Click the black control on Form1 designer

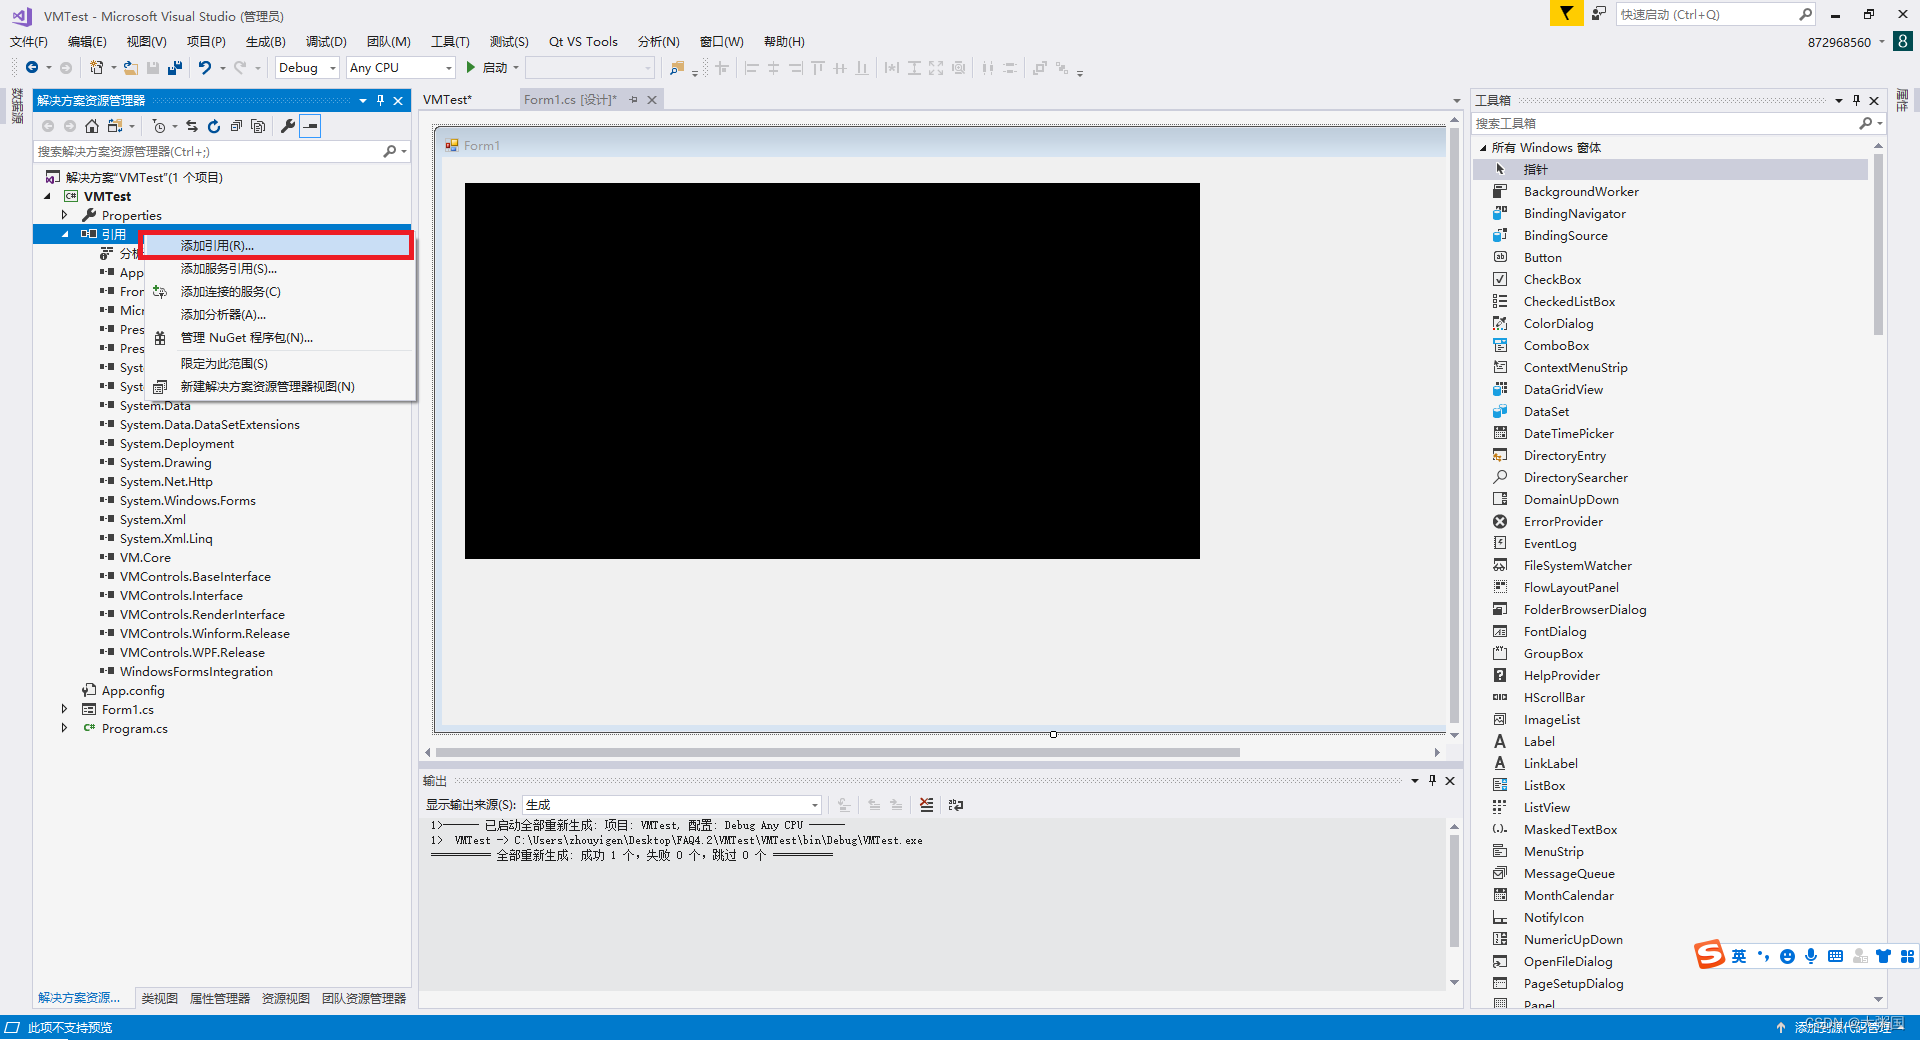pyautogui.click(x=832, y=370)
